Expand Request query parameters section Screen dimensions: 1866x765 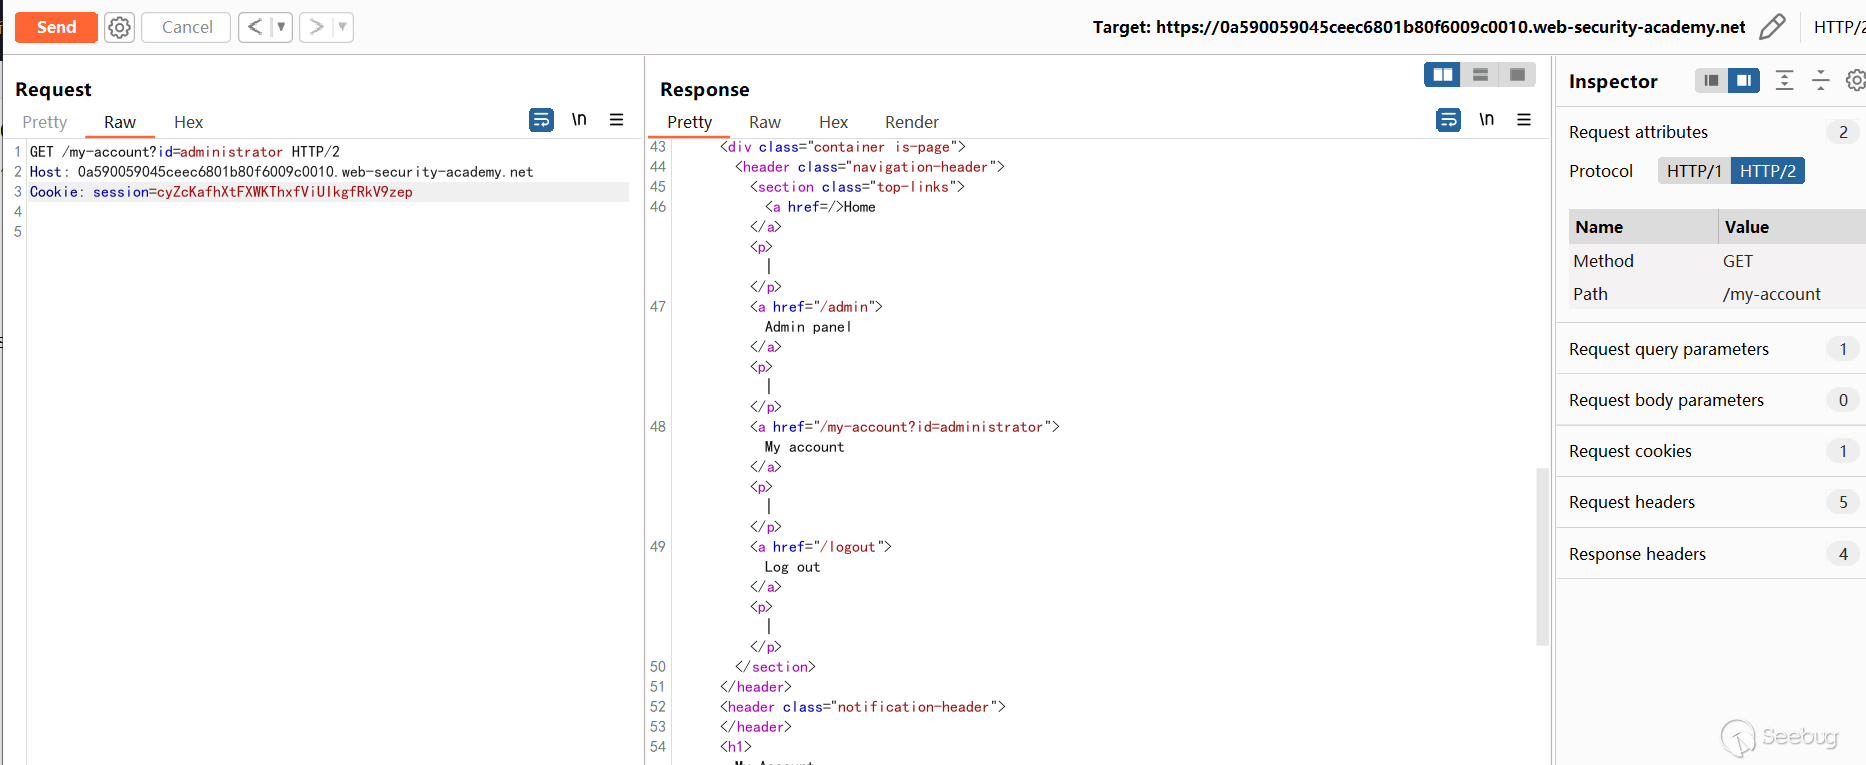pos(1668,349)
